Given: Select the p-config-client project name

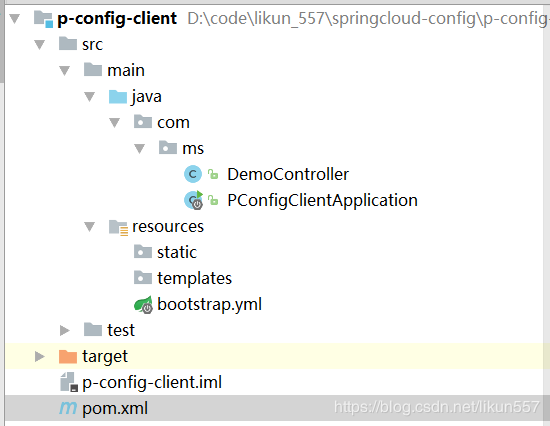Looking at the screenshot, I should tap(117, 19).
